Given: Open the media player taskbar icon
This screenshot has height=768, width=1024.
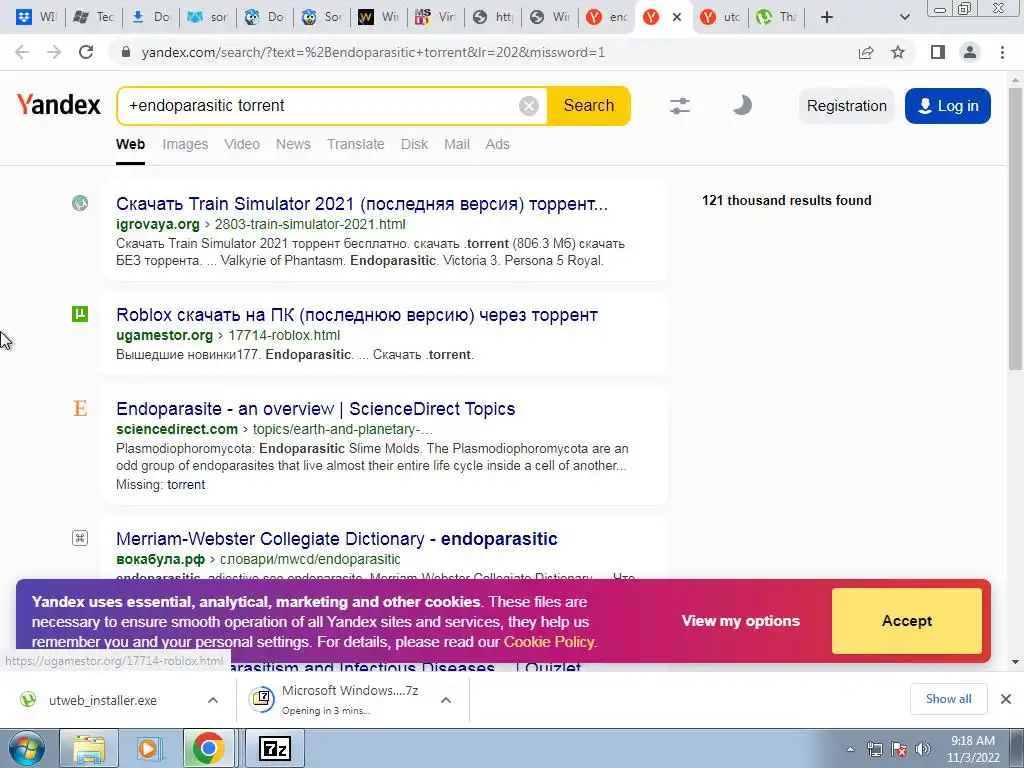Looking at the screenshot, I should pyautogui.click(x=148, y=748).
